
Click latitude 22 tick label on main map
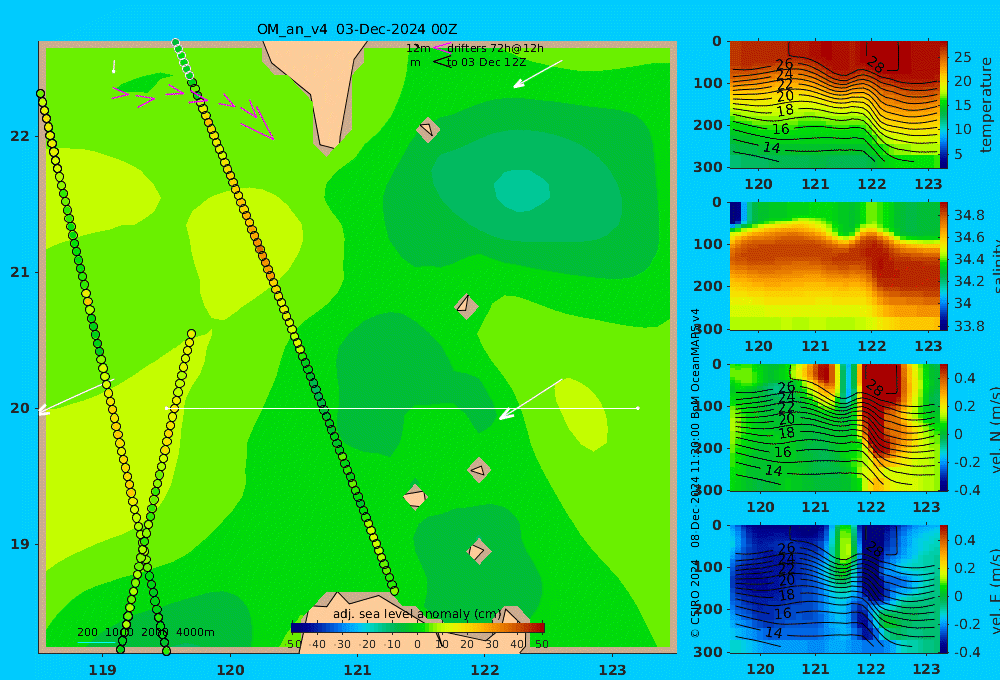pyautogui.click(x=20, y=136)
